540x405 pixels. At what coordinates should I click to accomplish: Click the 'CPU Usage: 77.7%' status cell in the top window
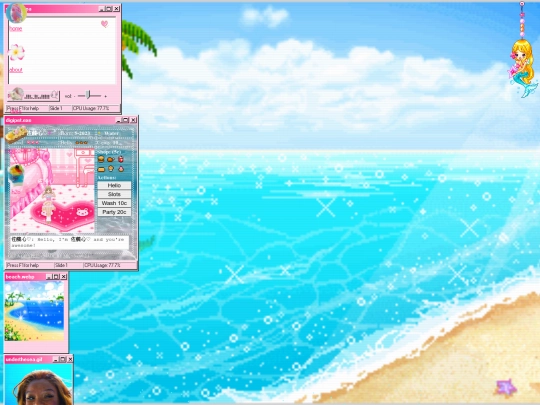click(x=96, y=108)
